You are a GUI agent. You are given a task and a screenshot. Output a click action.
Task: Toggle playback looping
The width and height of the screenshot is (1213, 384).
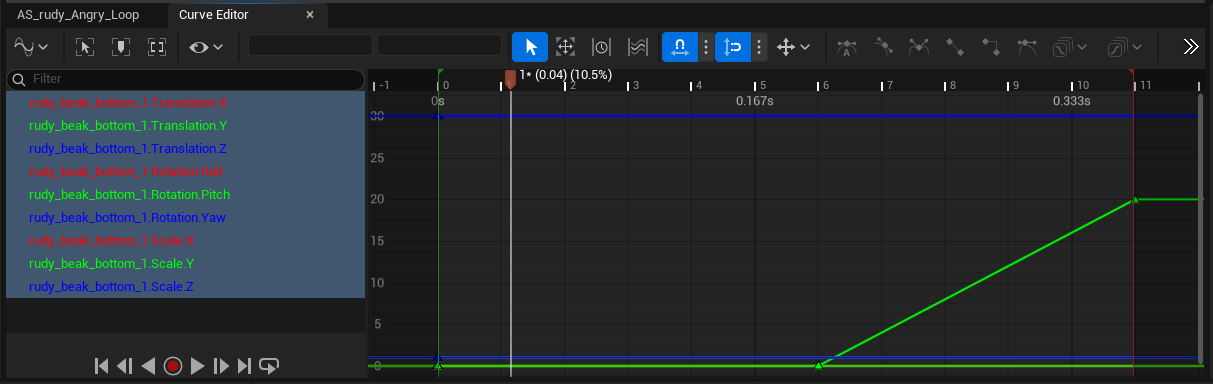[269, 366]
